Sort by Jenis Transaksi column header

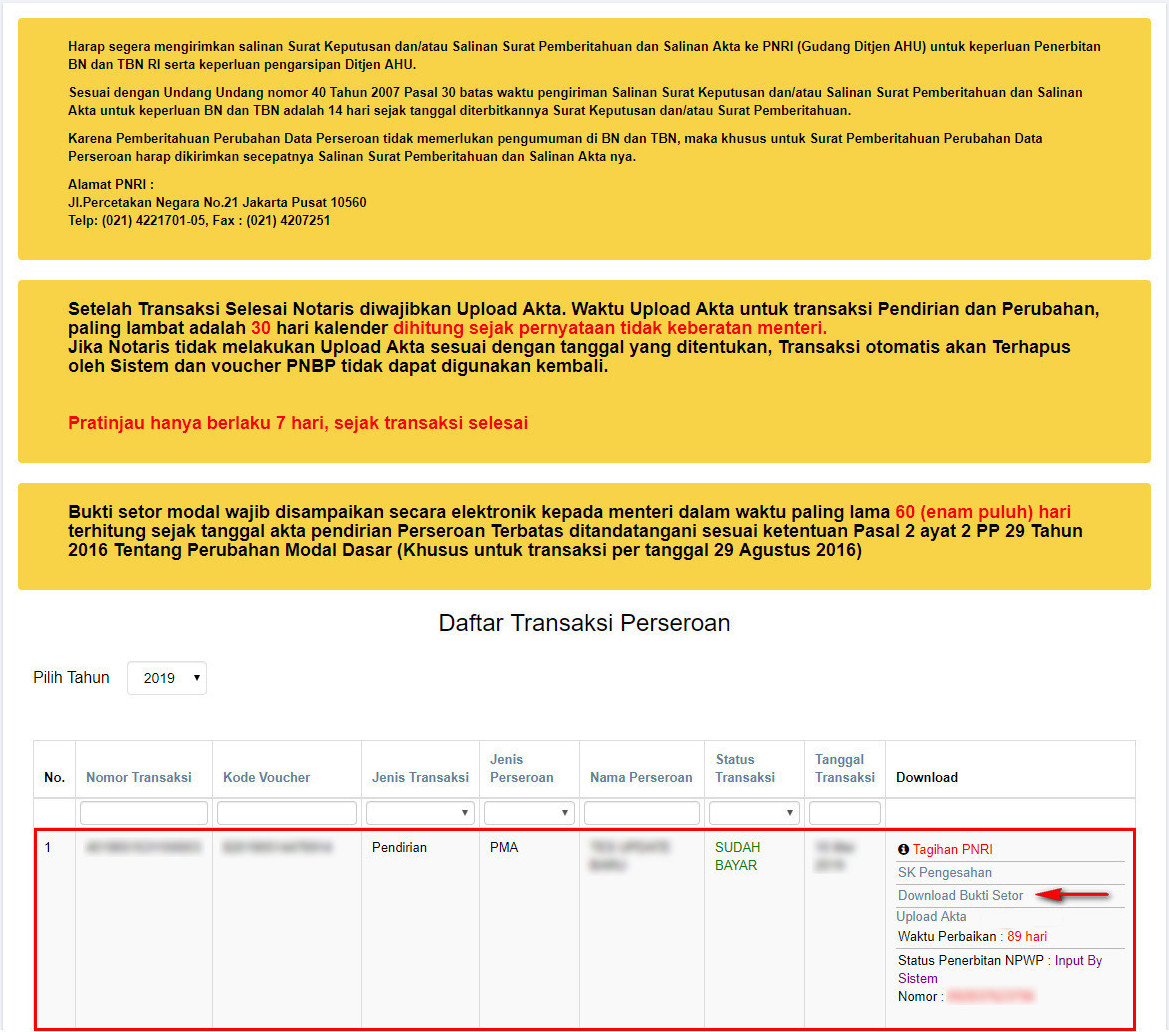420,777
